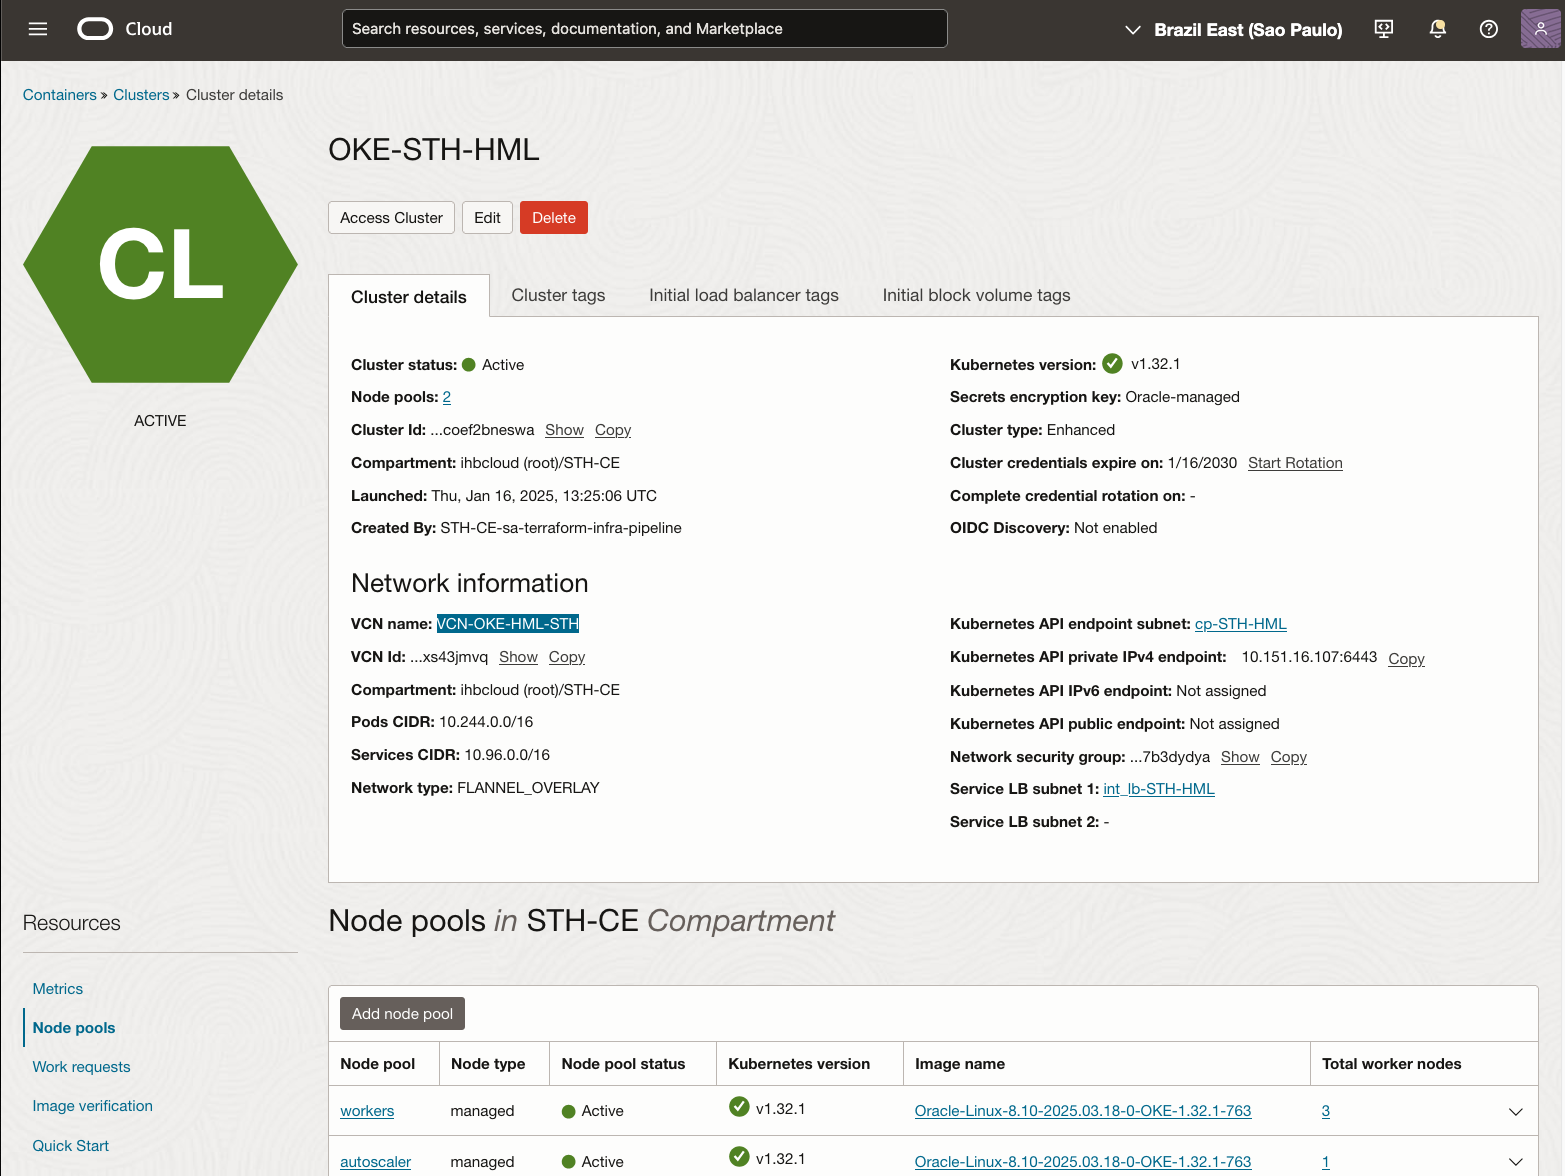Expand the region selector chevron
Viewport: 1565px width, 1176px height.
click(1134, 29)
